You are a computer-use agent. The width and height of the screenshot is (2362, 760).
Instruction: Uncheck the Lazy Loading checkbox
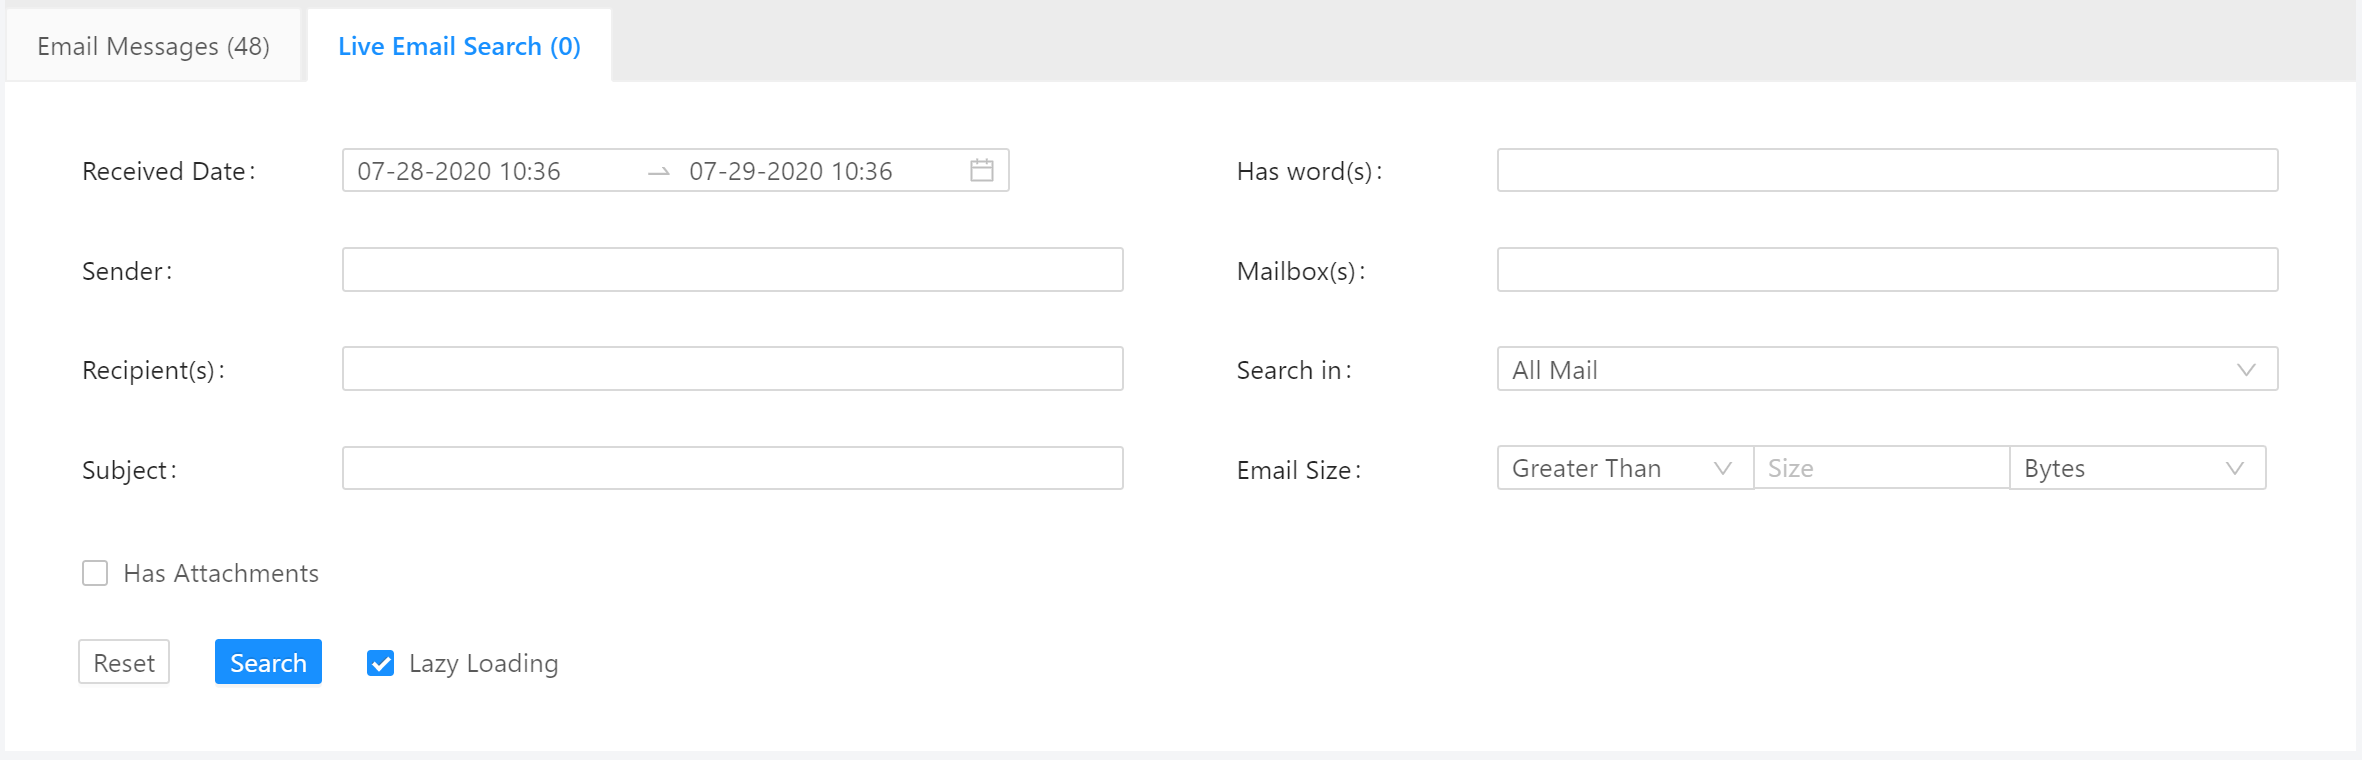coord(381,663)
